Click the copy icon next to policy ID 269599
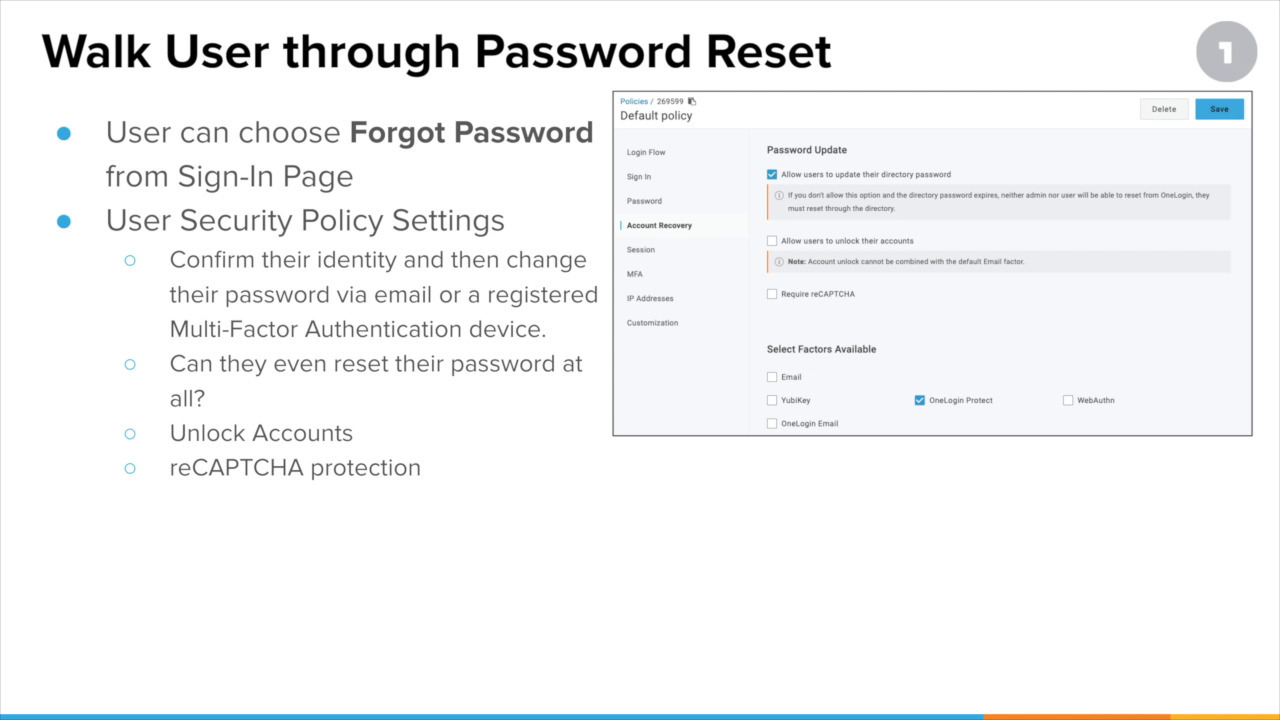The image size is (1280, 720). point(692,101)
